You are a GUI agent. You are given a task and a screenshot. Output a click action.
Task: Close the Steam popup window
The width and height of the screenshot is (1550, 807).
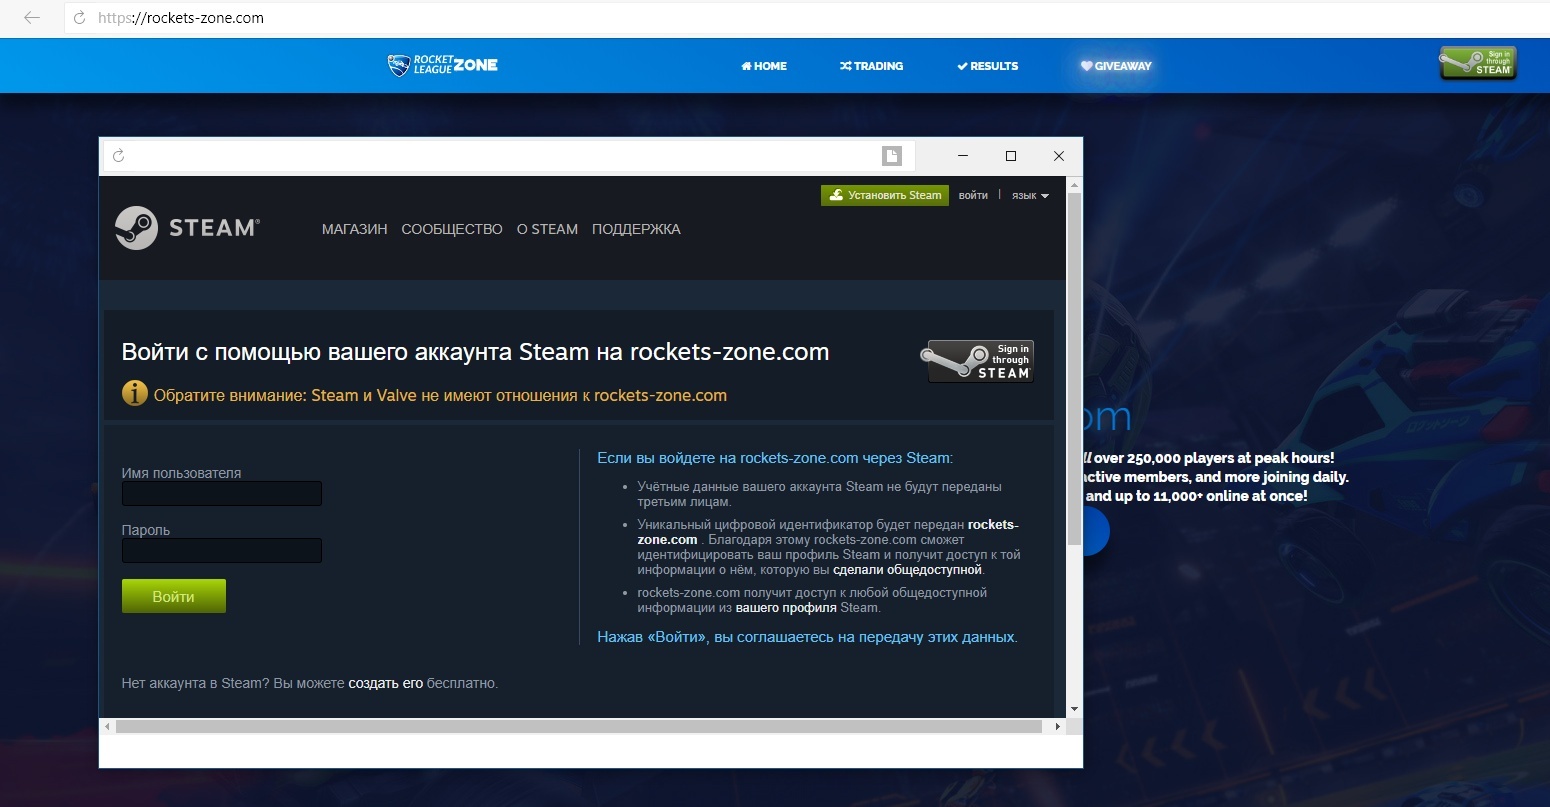(1059, 156)
